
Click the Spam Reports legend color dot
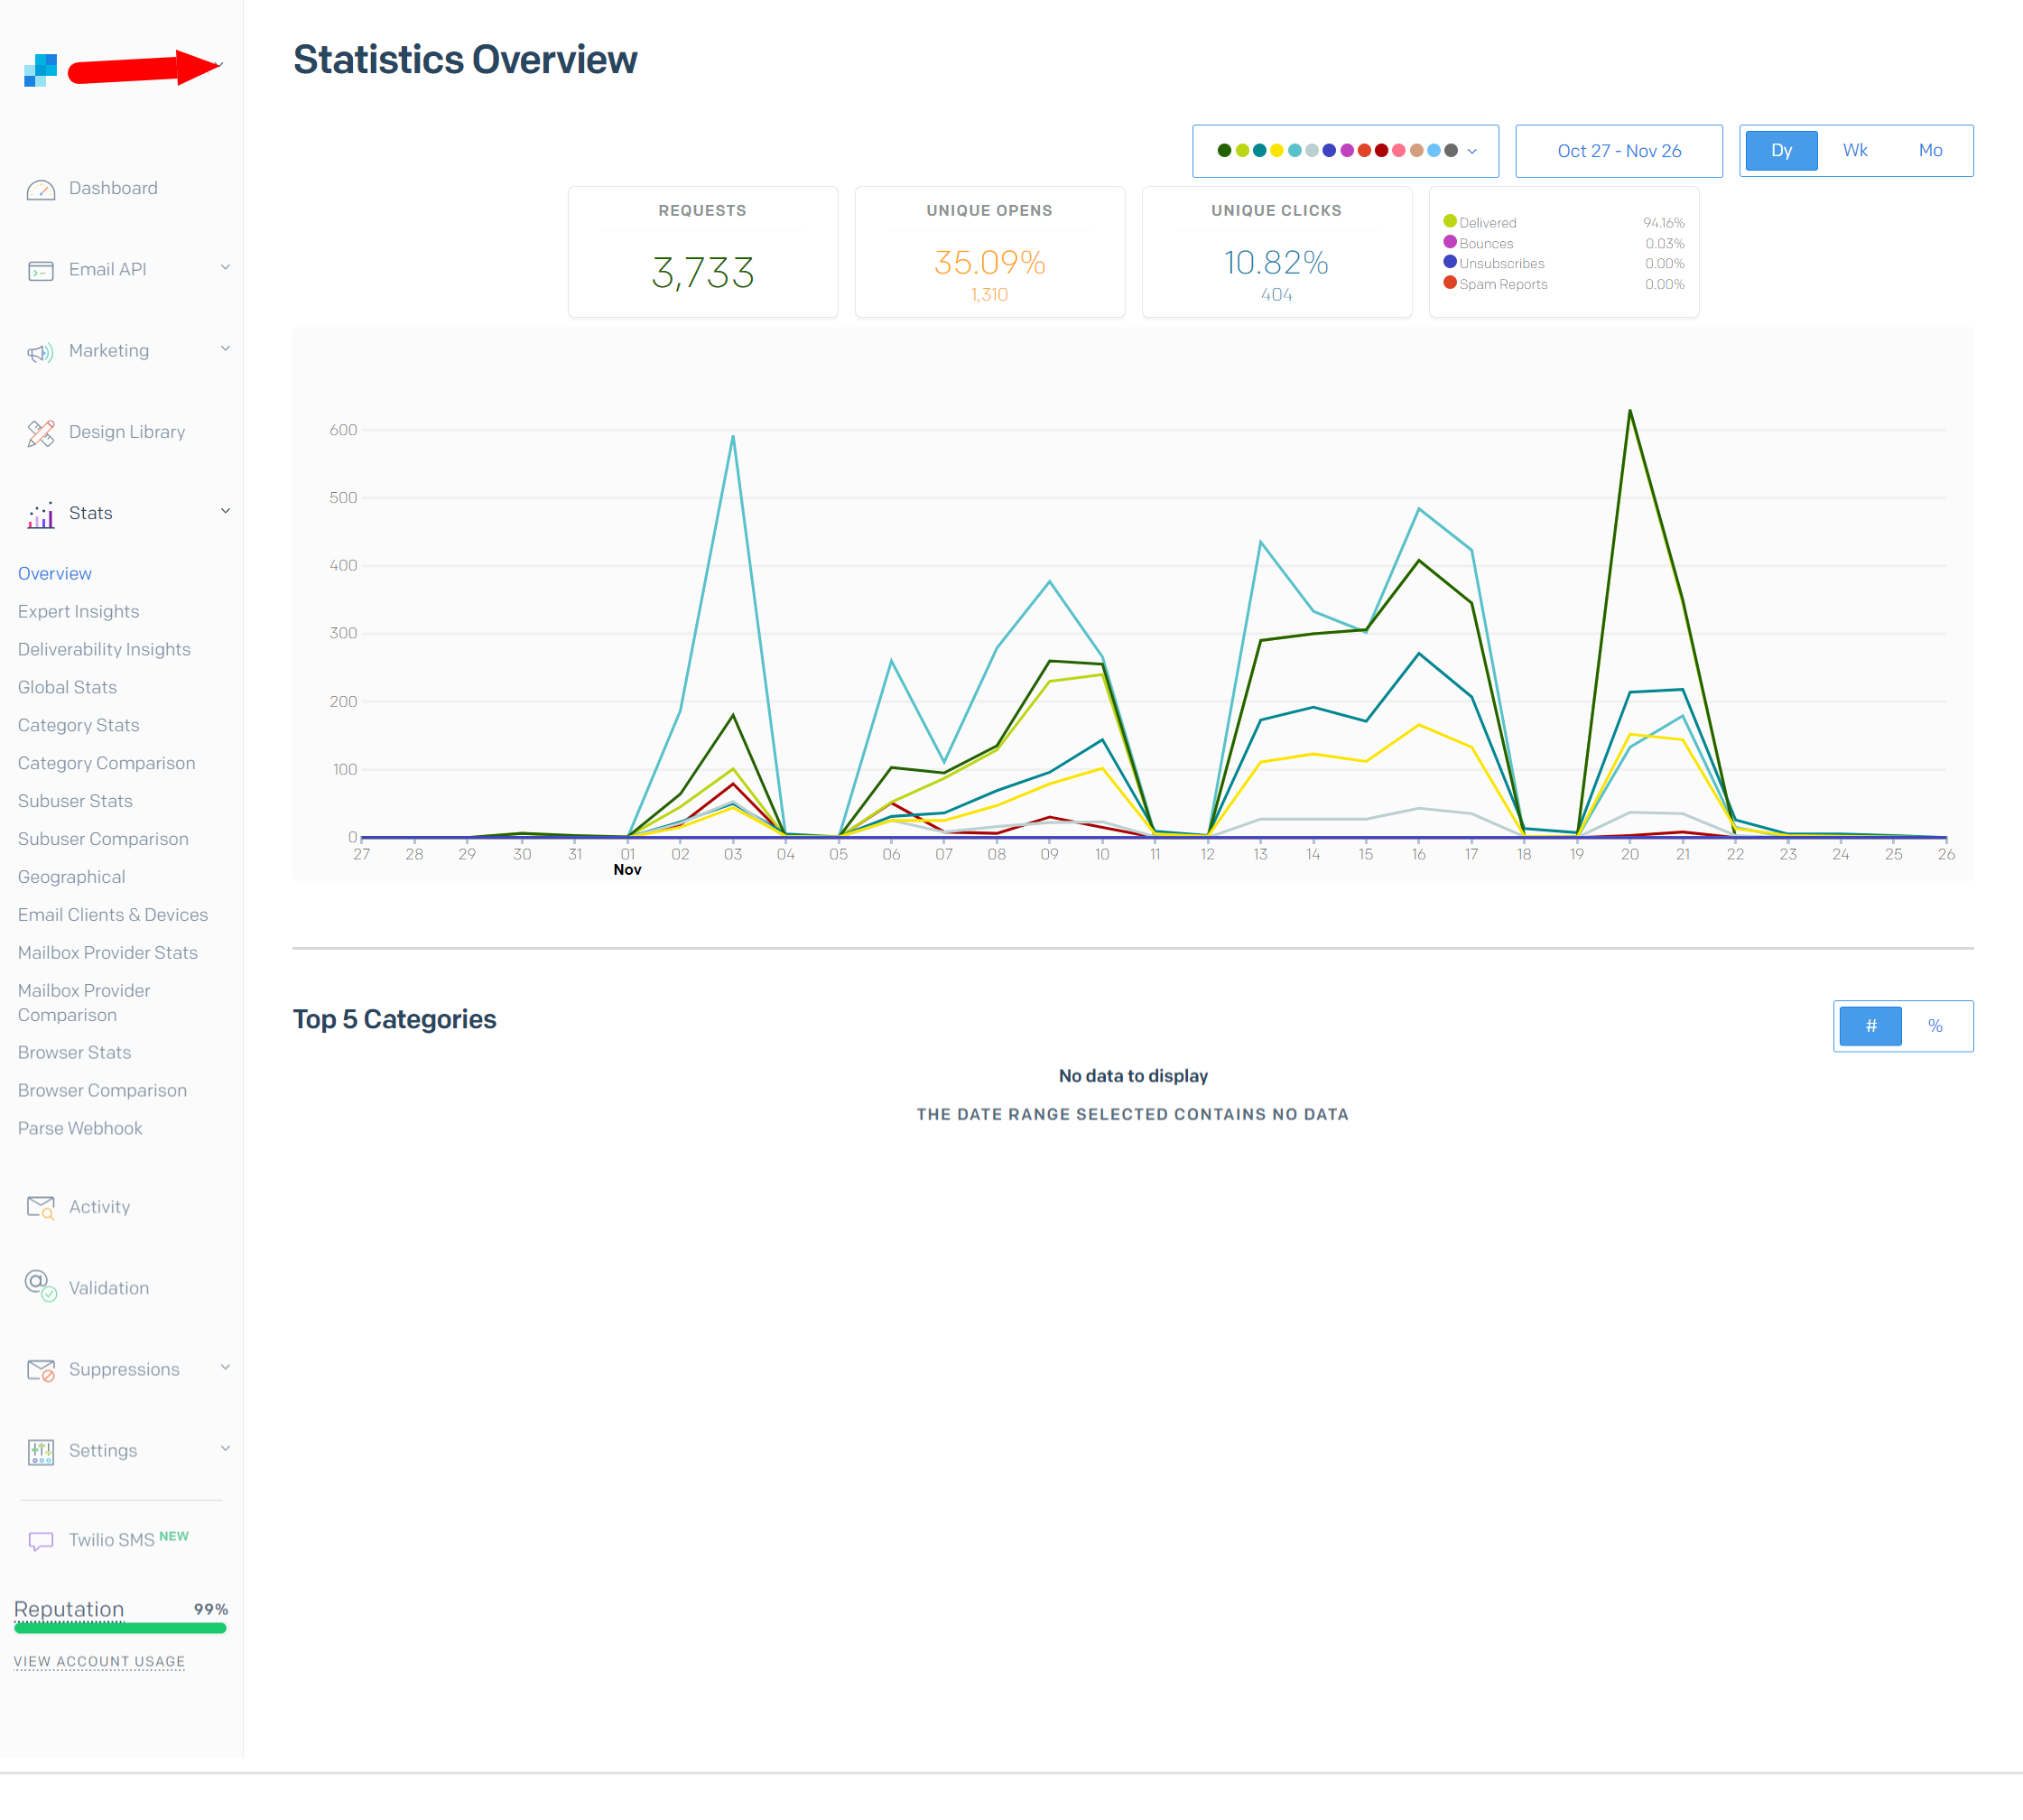[x=1449, y=283]
